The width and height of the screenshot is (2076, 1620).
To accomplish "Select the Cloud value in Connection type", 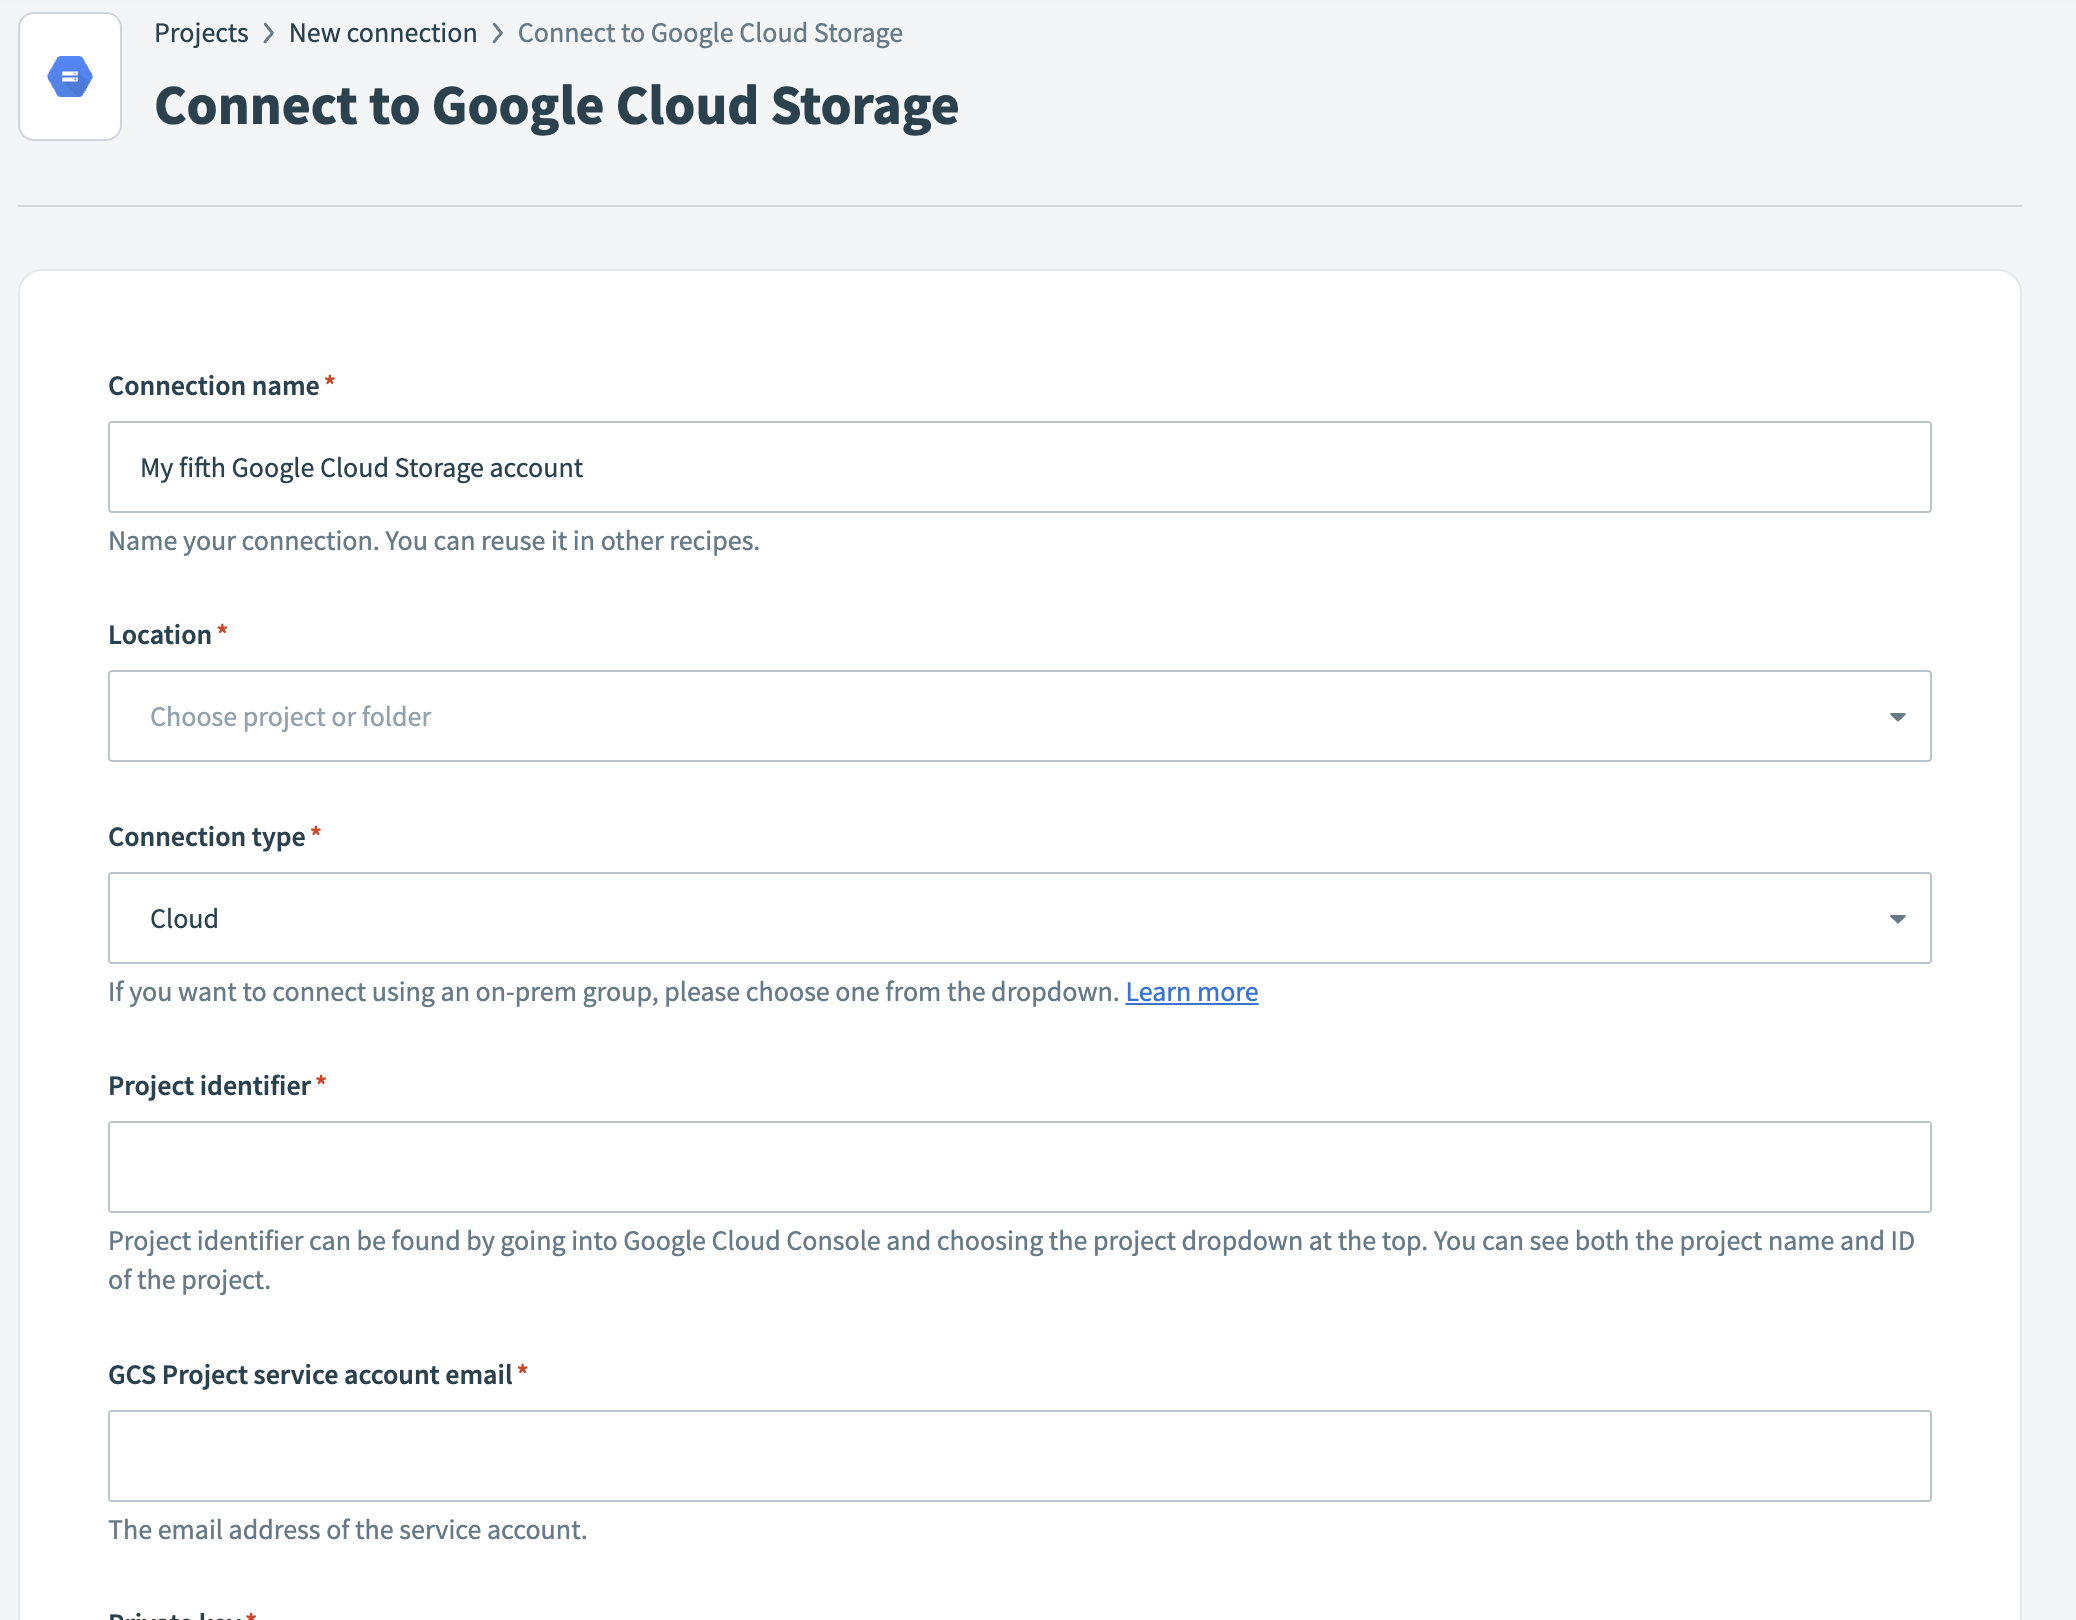I will pos(184,917).
